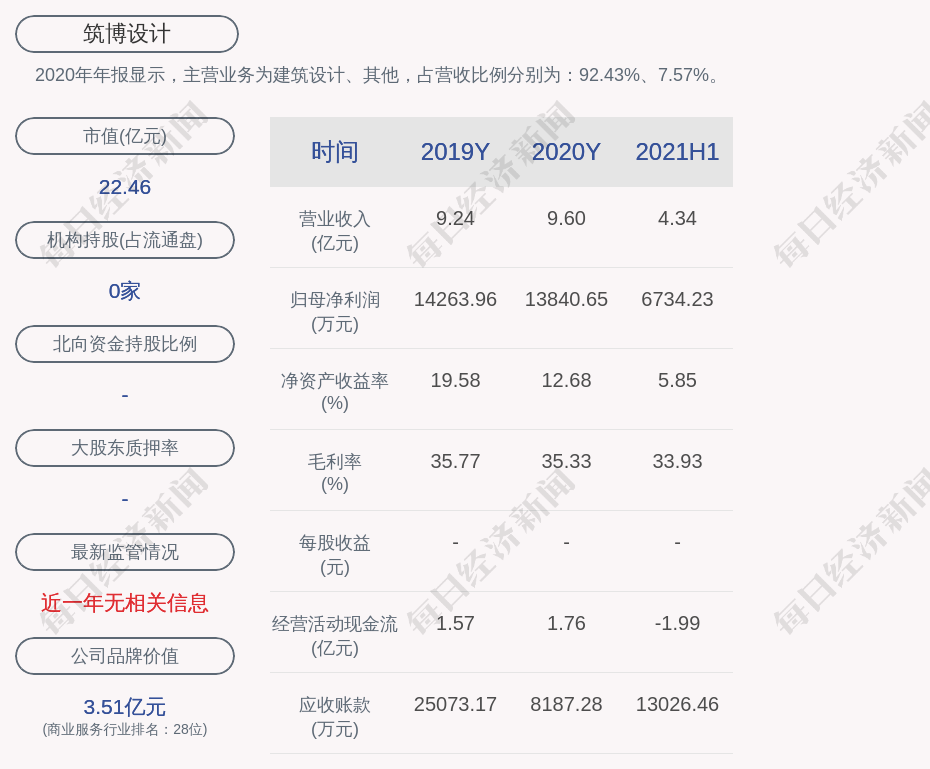The height and width of the screenshot is (769, 930).
Task: Click the 5.85 ROE value
Action: click(677, 380)
